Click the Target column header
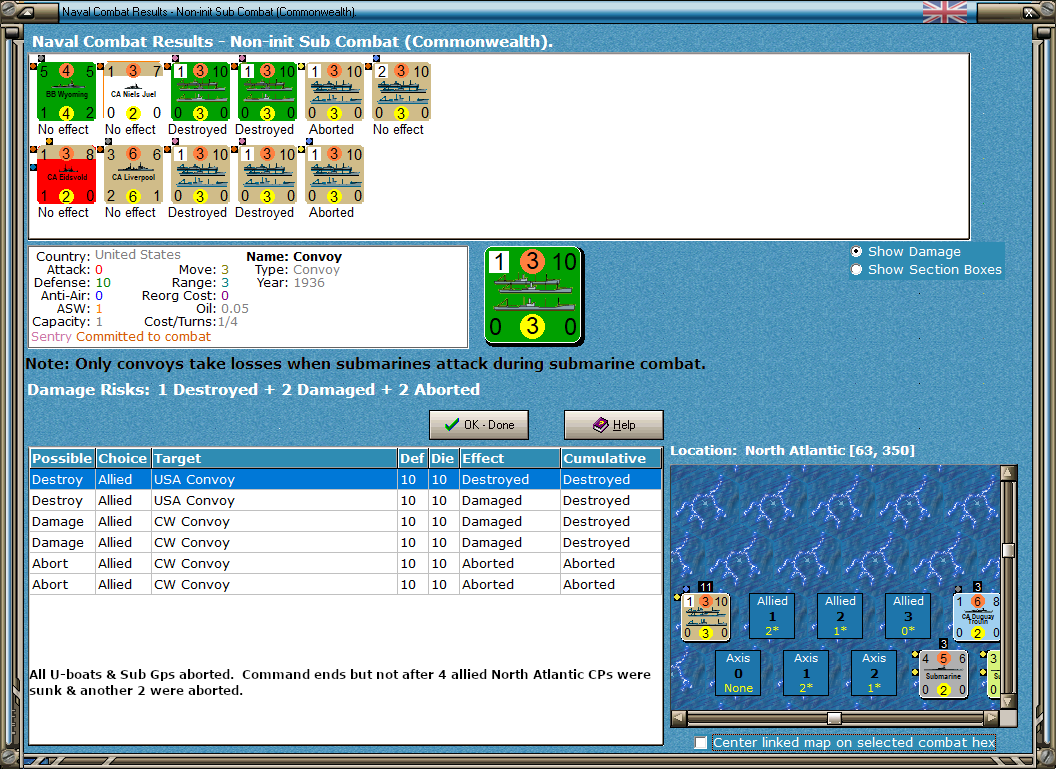 [274, 458]
